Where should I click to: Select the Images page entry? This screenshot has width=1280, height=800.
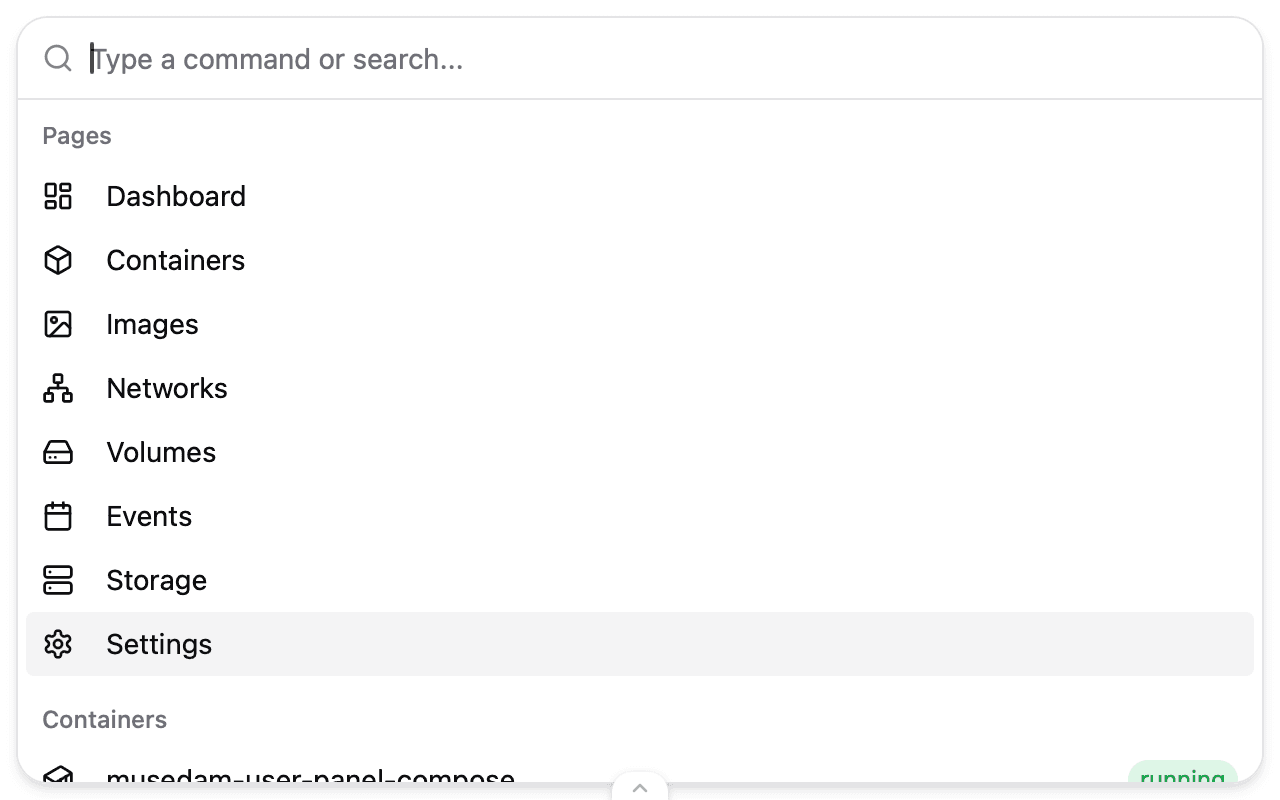coord(153,324)
